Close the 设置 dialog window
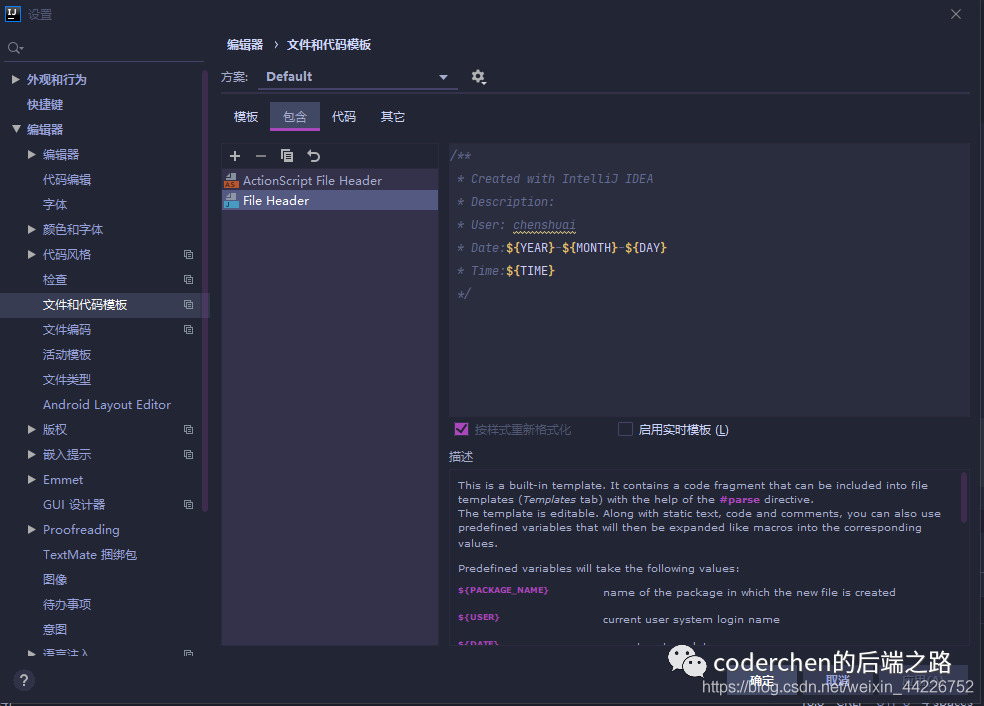 956,14
